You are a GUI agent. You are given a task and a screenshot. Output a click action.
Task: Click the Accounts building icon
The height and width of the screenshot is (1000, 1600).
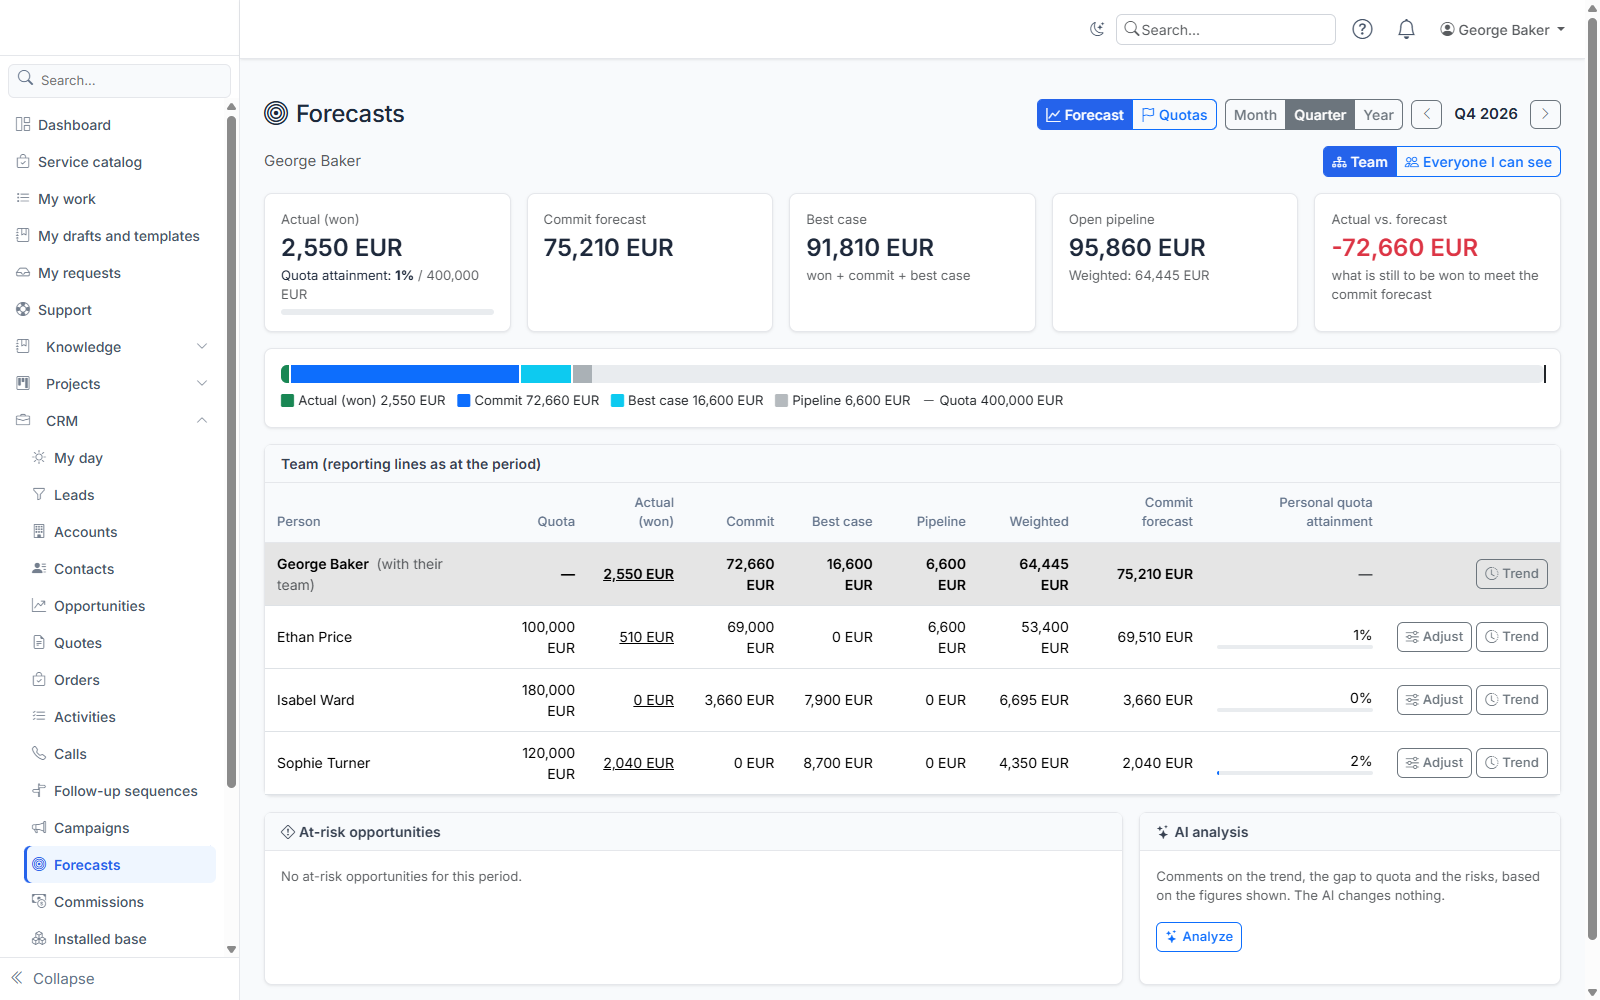pyautogui.click(x=39, y=531)
